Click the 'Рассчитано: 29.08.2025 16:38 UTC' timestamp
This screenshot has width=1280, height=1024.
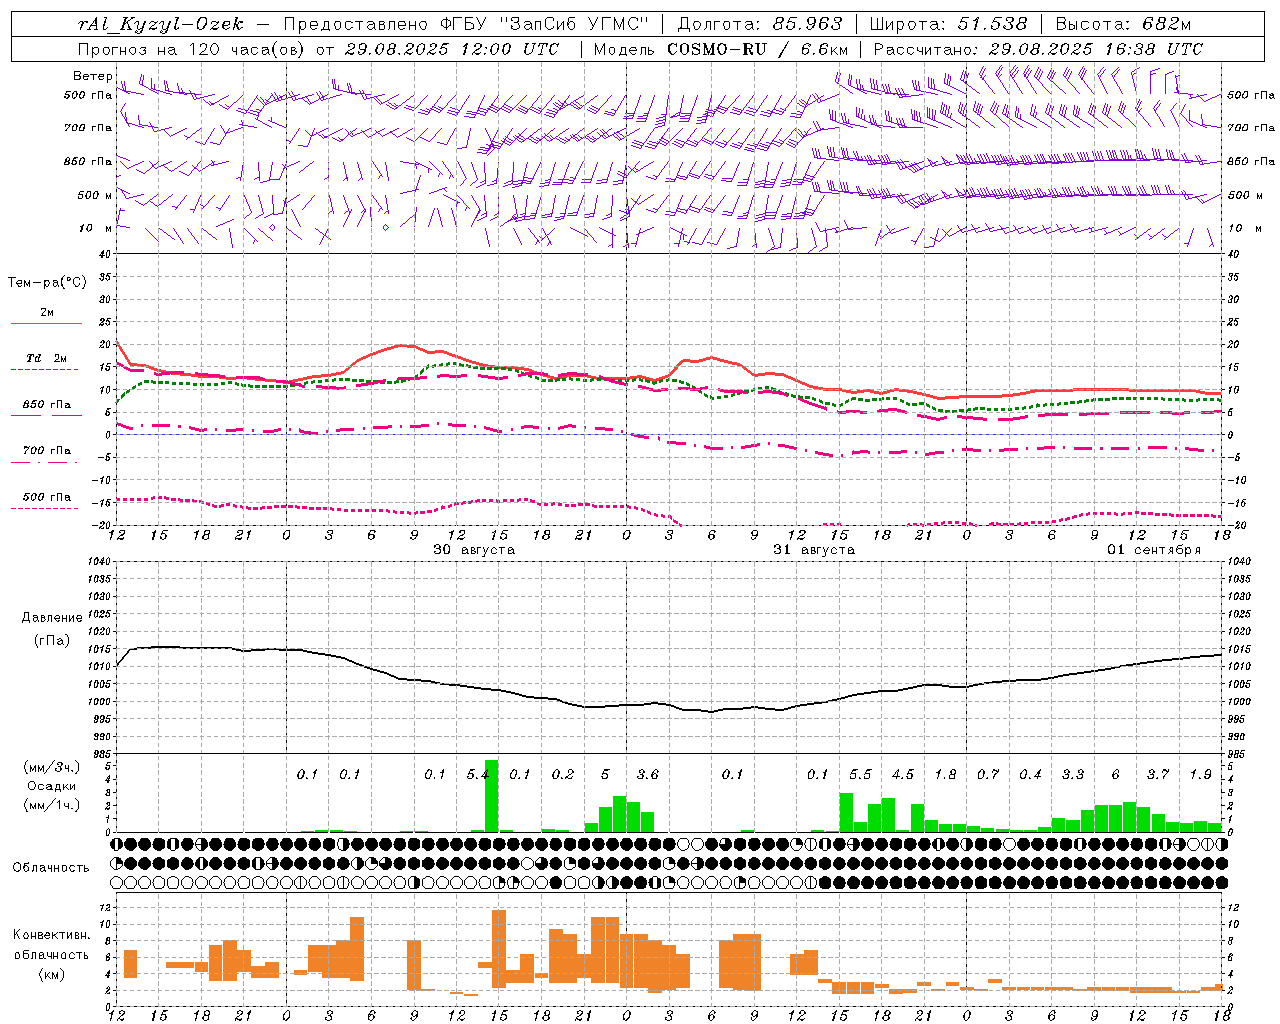click(1038, 49)
